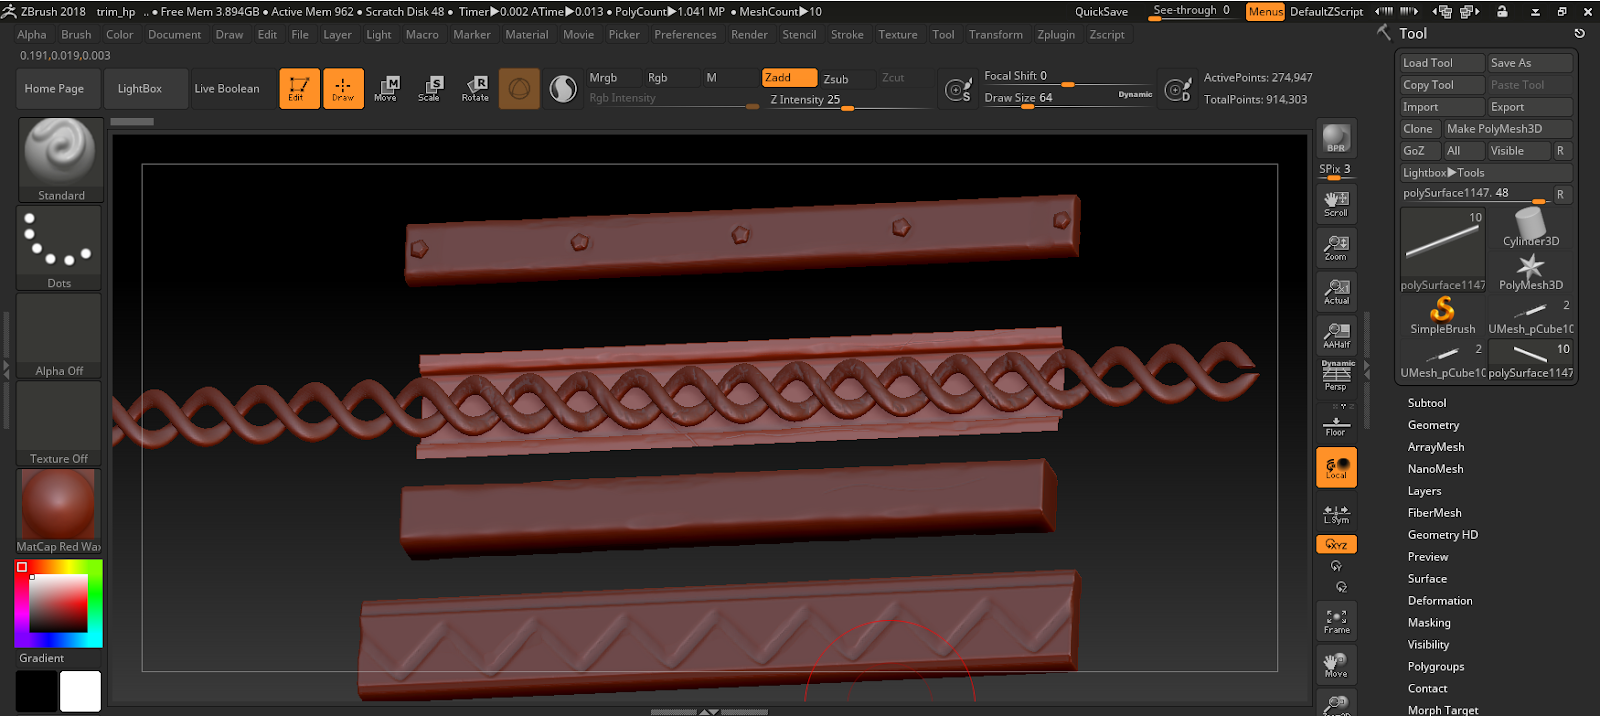Screen dimensions: 1600x716
Task: Open the Zplugin menu
Action: (1055, 35)
